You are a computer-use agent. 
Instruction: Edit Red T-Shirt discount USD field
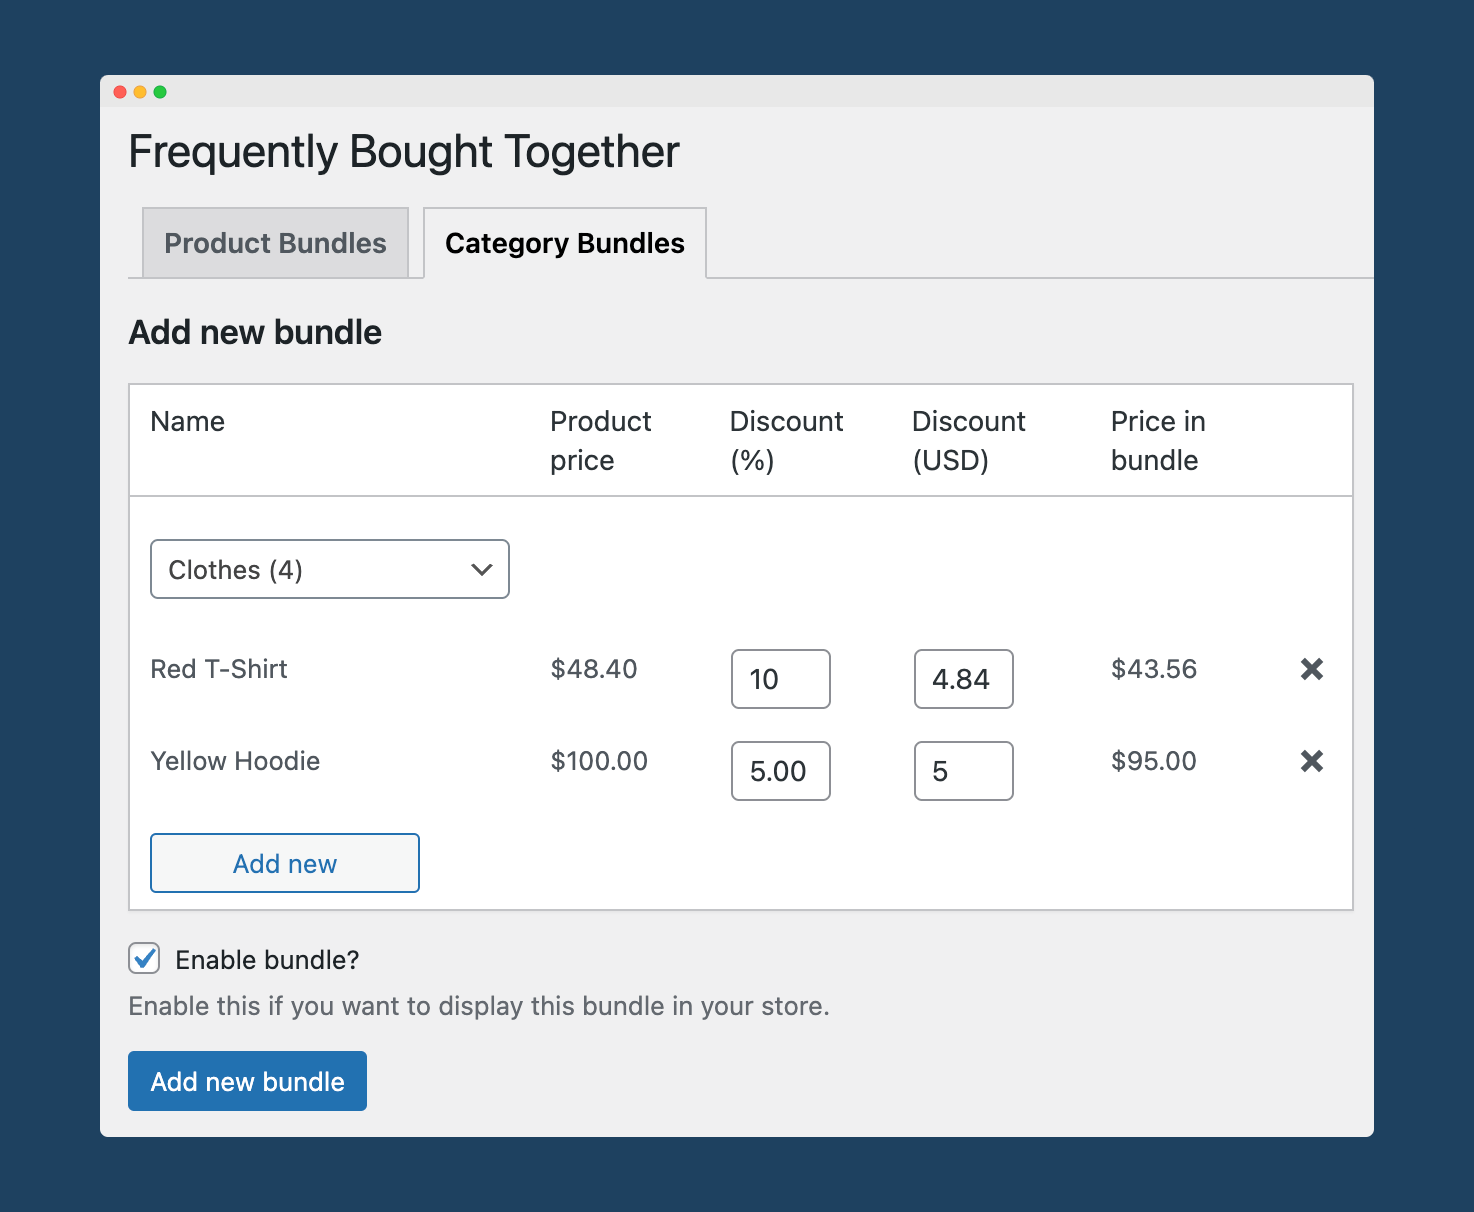[963, 679]
